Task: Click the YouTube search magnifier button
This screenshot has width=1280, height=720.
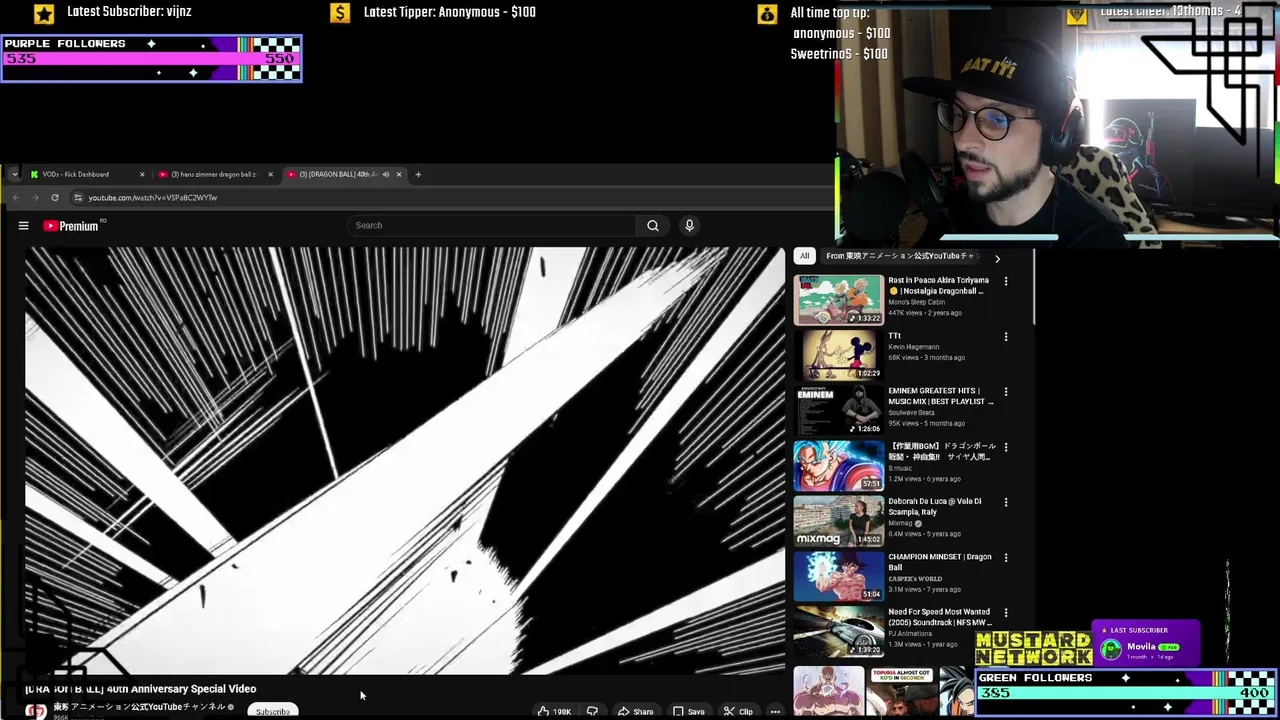Action: click(x=653, y=225)
